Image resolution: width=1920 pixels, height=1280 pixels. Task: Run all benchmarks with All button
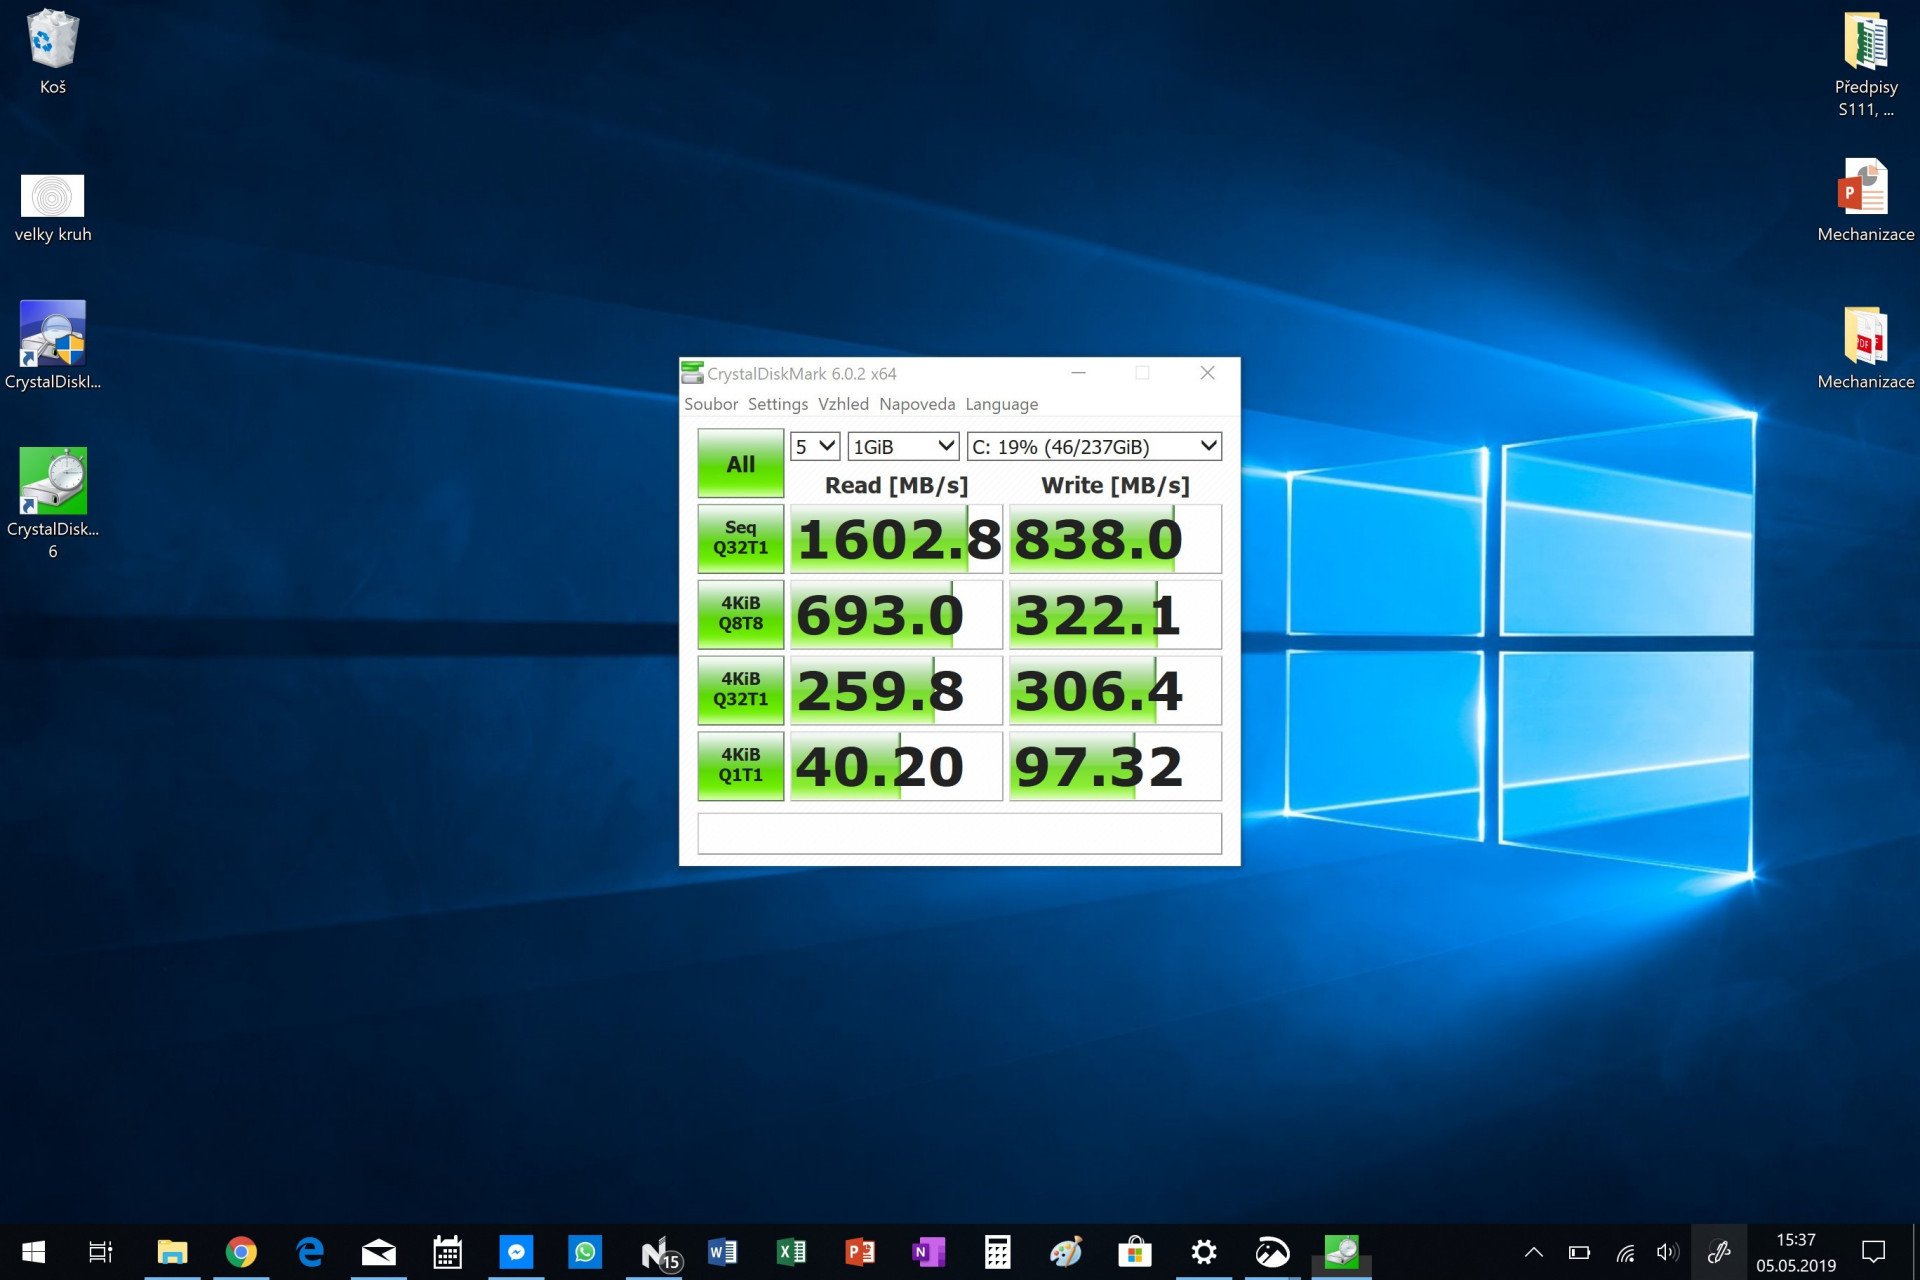click(740, 463)
